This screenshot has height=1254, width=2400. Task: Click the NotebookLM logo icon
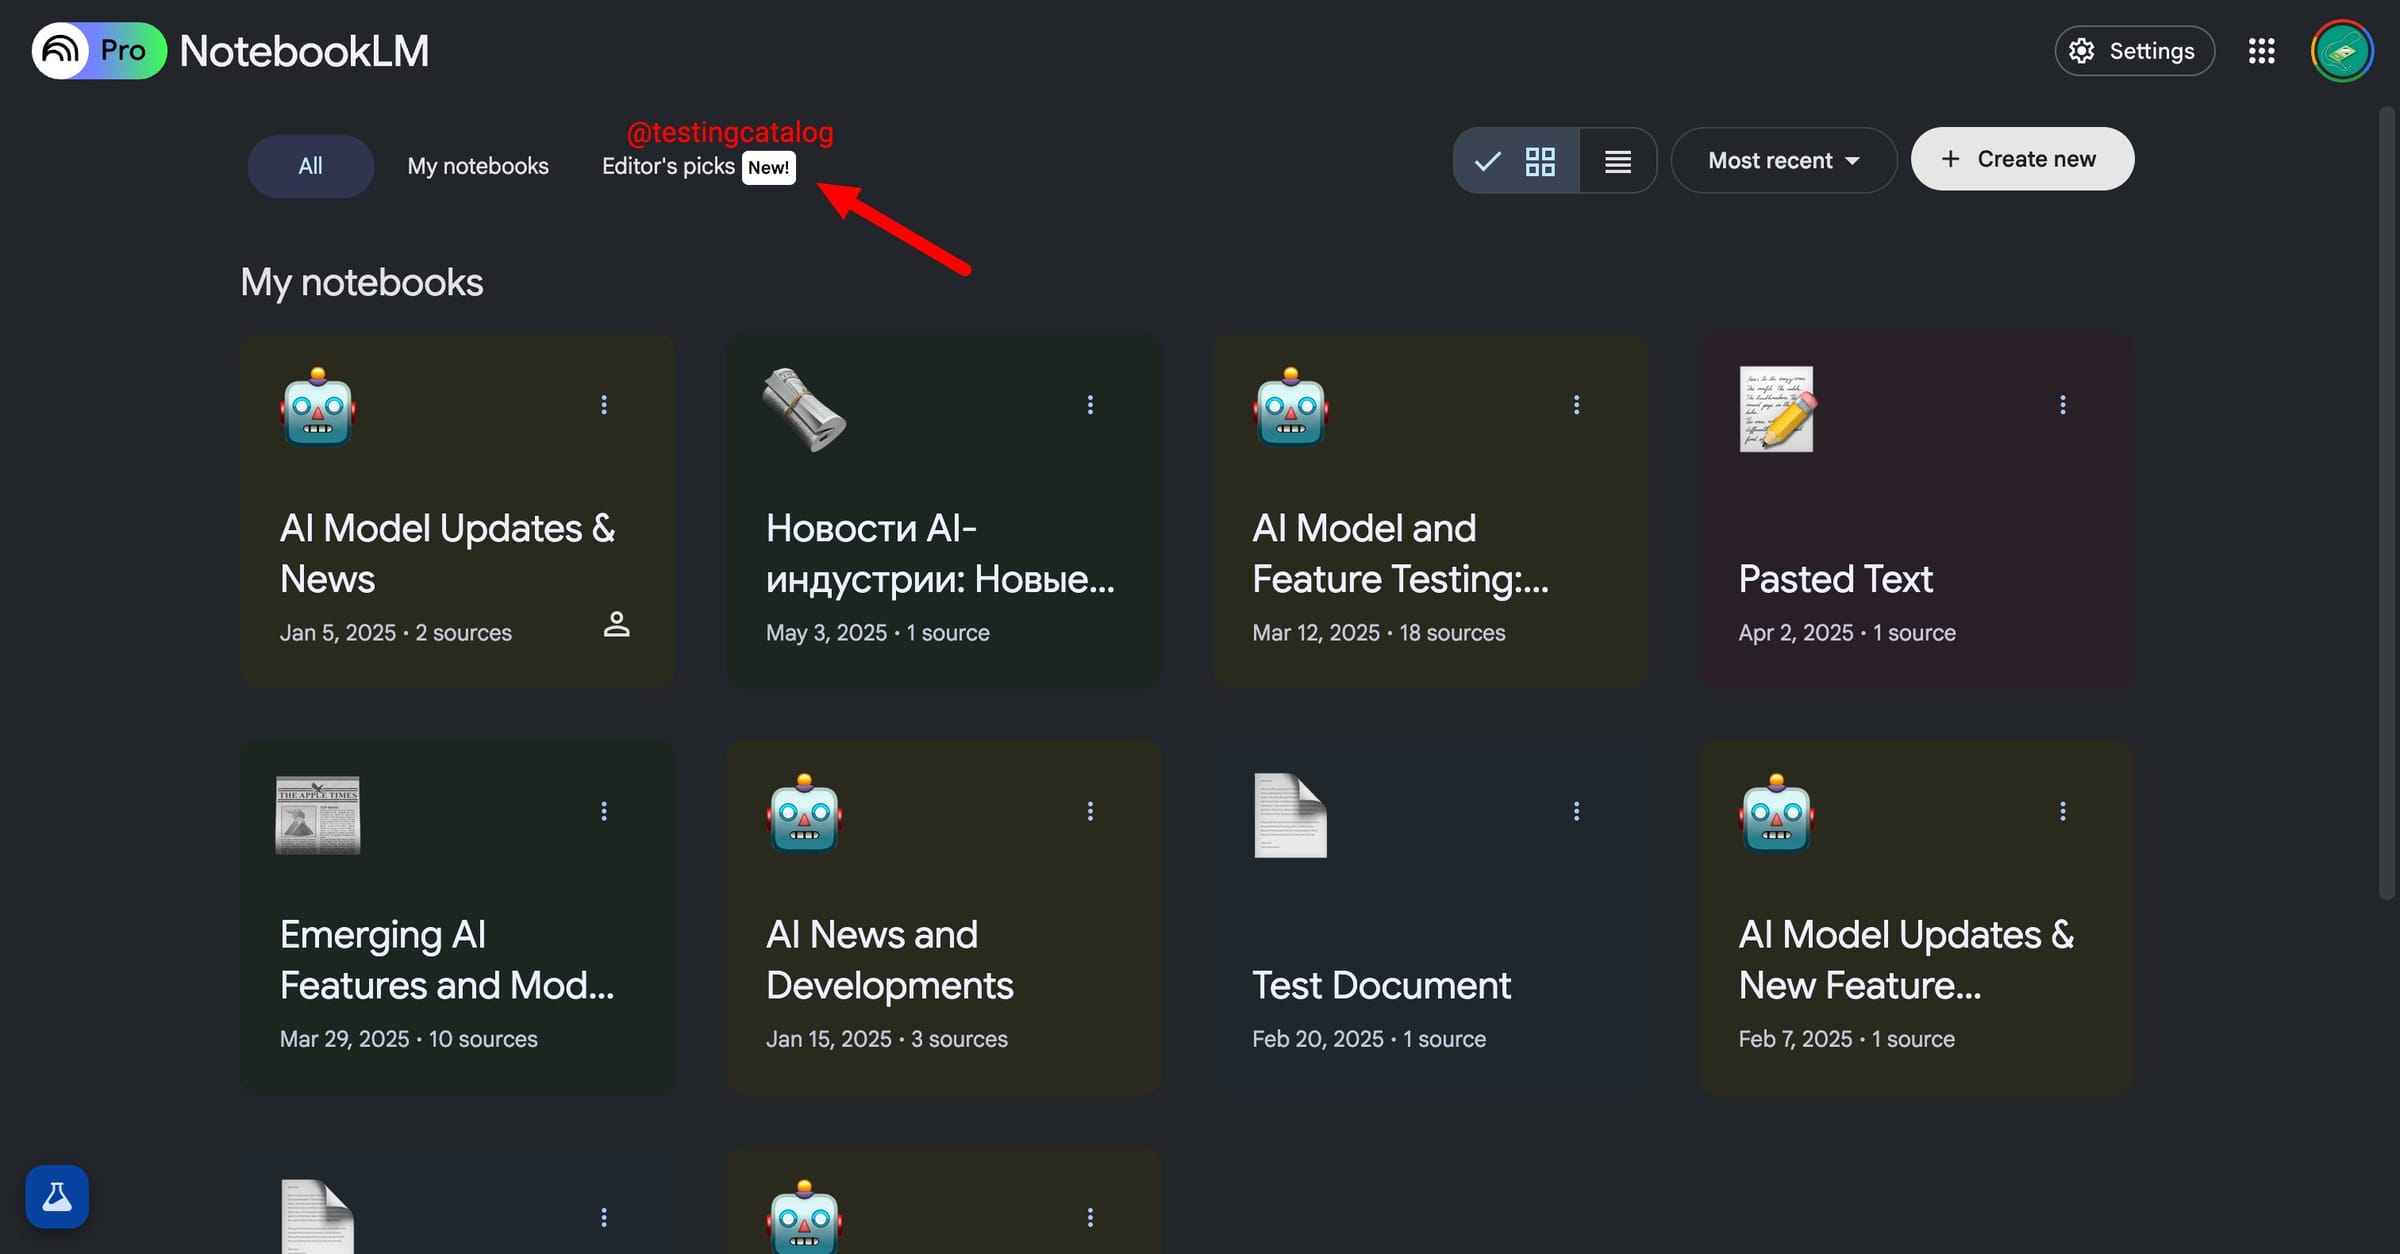pyautogui.click(x=58, y=50)
